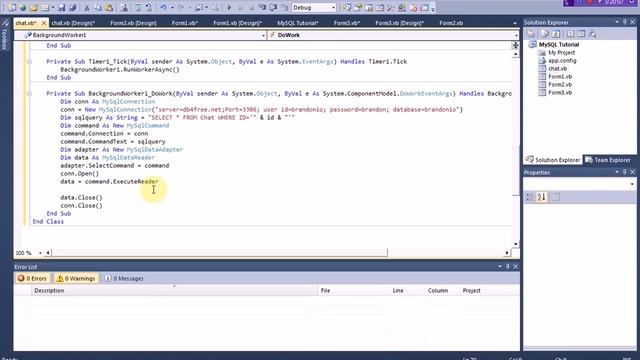Select app.config in Solution Explorer
Screen dimensions: 640x360
[562, 60]
